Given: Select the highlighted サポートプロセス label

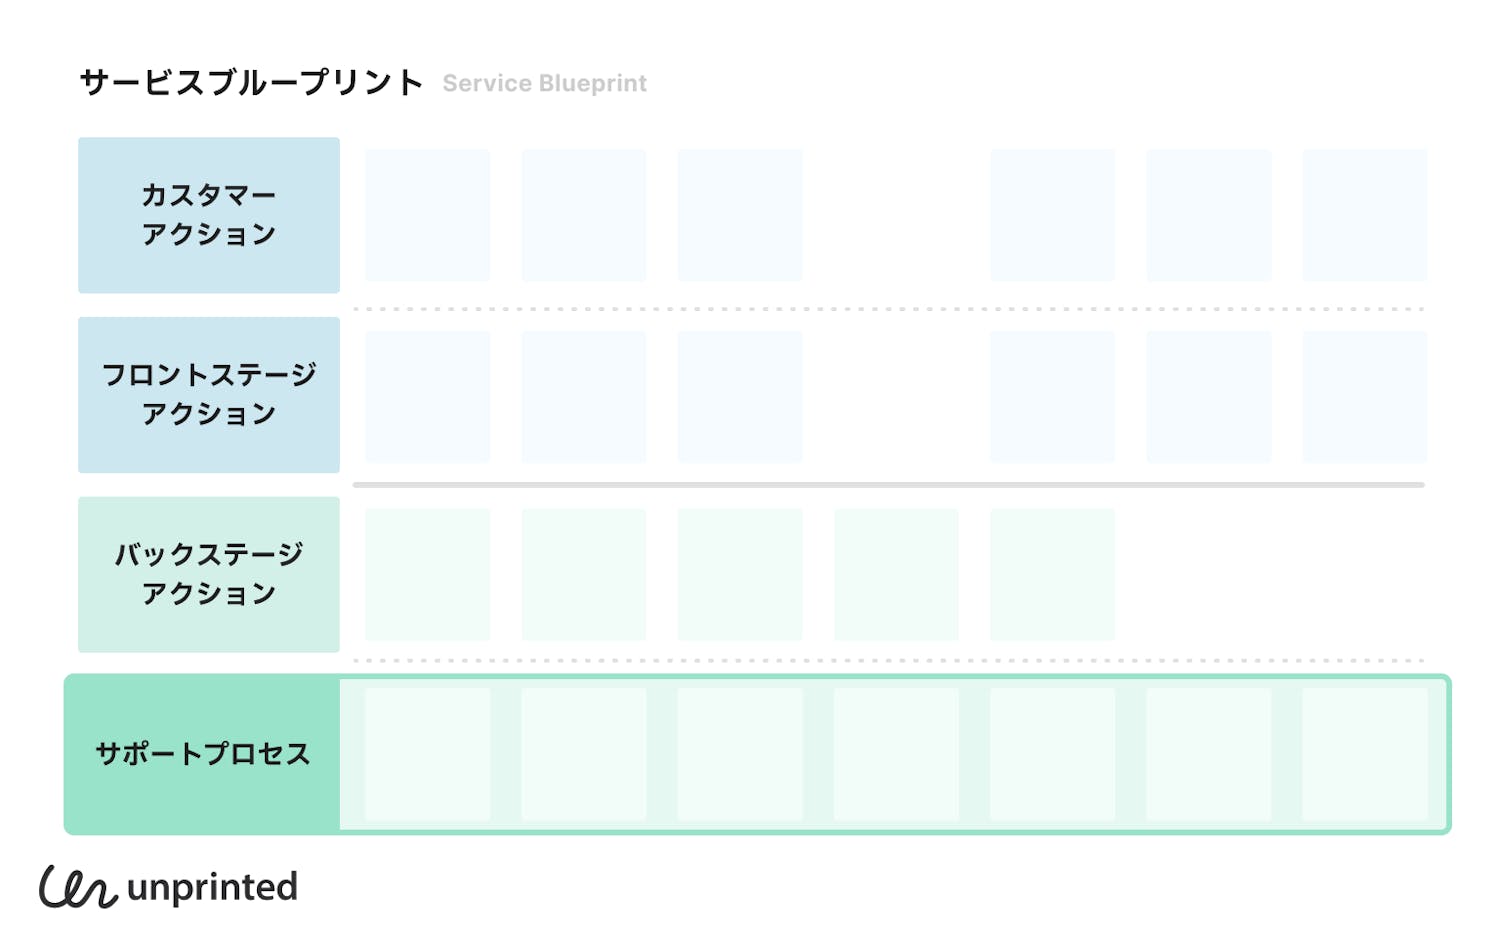Looking at the screenshot, I should 203,754.
